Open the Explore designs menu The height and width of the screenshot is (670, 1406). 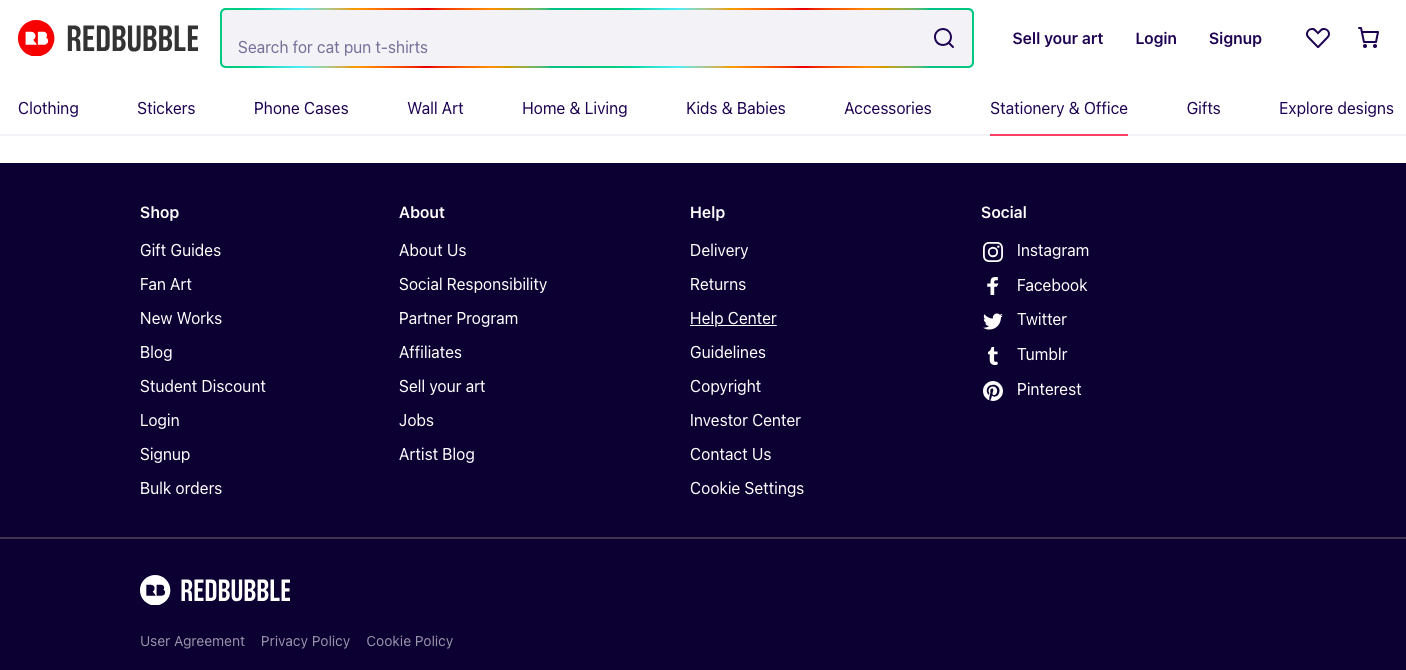1336,108
